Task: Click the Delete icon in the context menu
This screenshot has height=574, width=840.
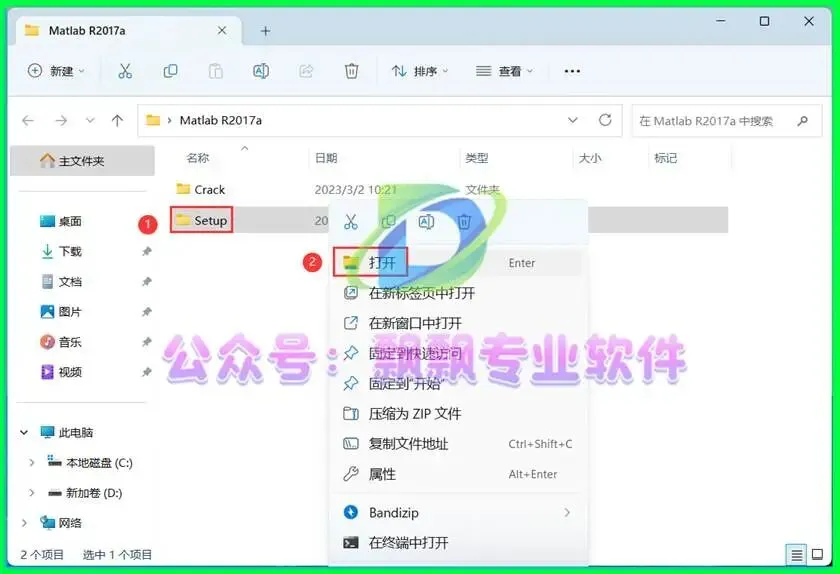Action: [x=464, y=221]
